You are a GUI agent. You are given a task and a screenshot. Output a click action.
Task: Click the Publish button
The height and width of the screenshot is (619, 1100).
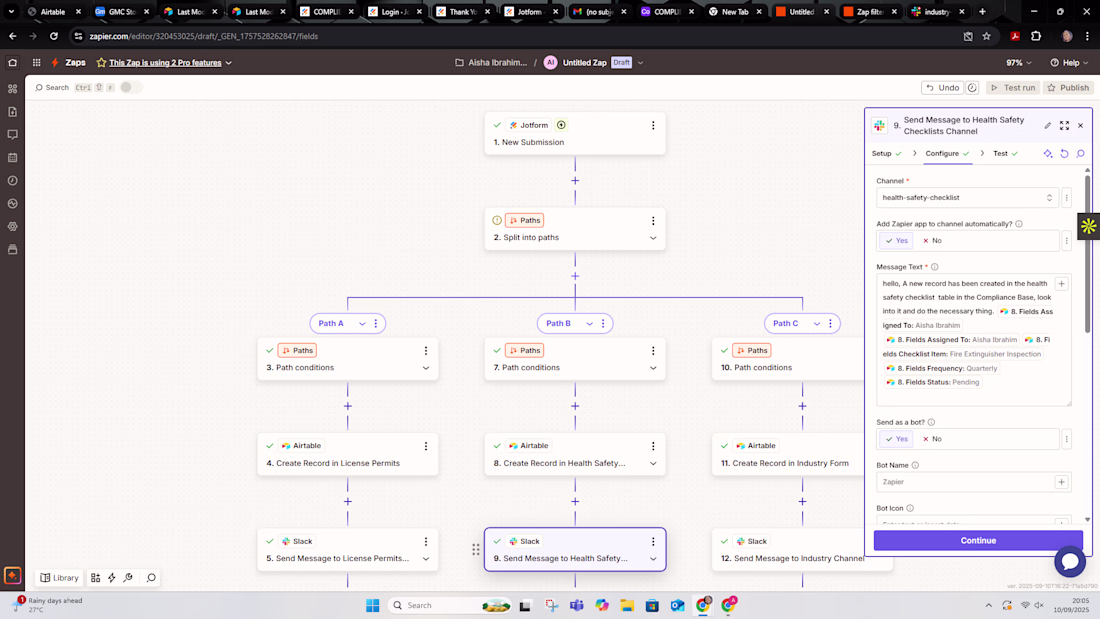pyautogui.click(x=1068, y=88)
